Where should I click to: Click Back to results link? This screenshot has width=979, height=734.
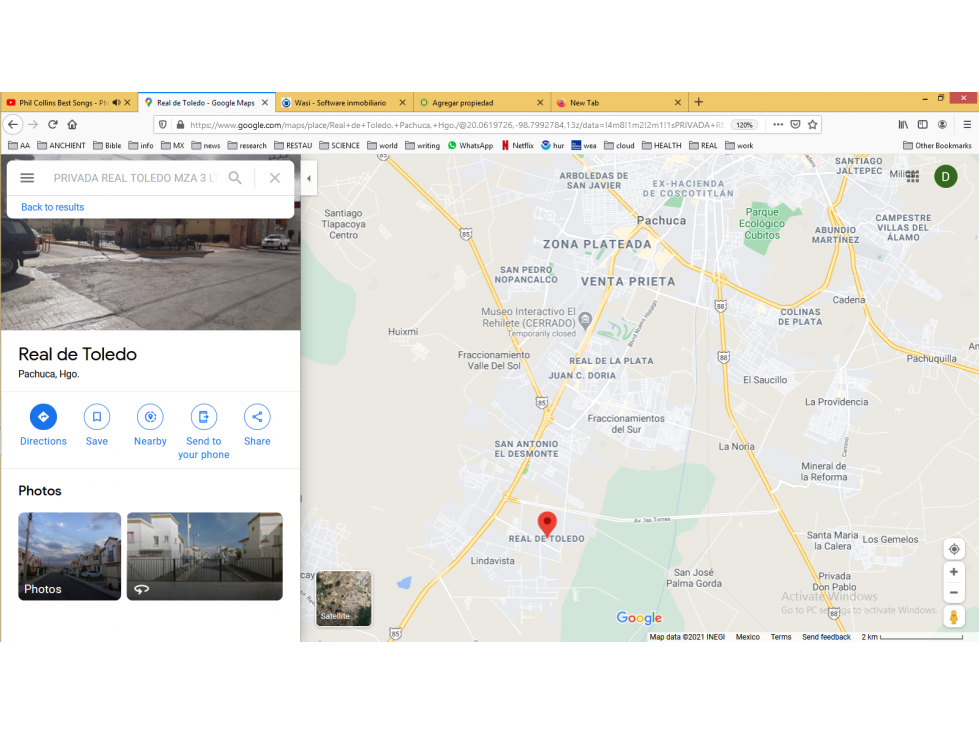click(x=52, y=207)
